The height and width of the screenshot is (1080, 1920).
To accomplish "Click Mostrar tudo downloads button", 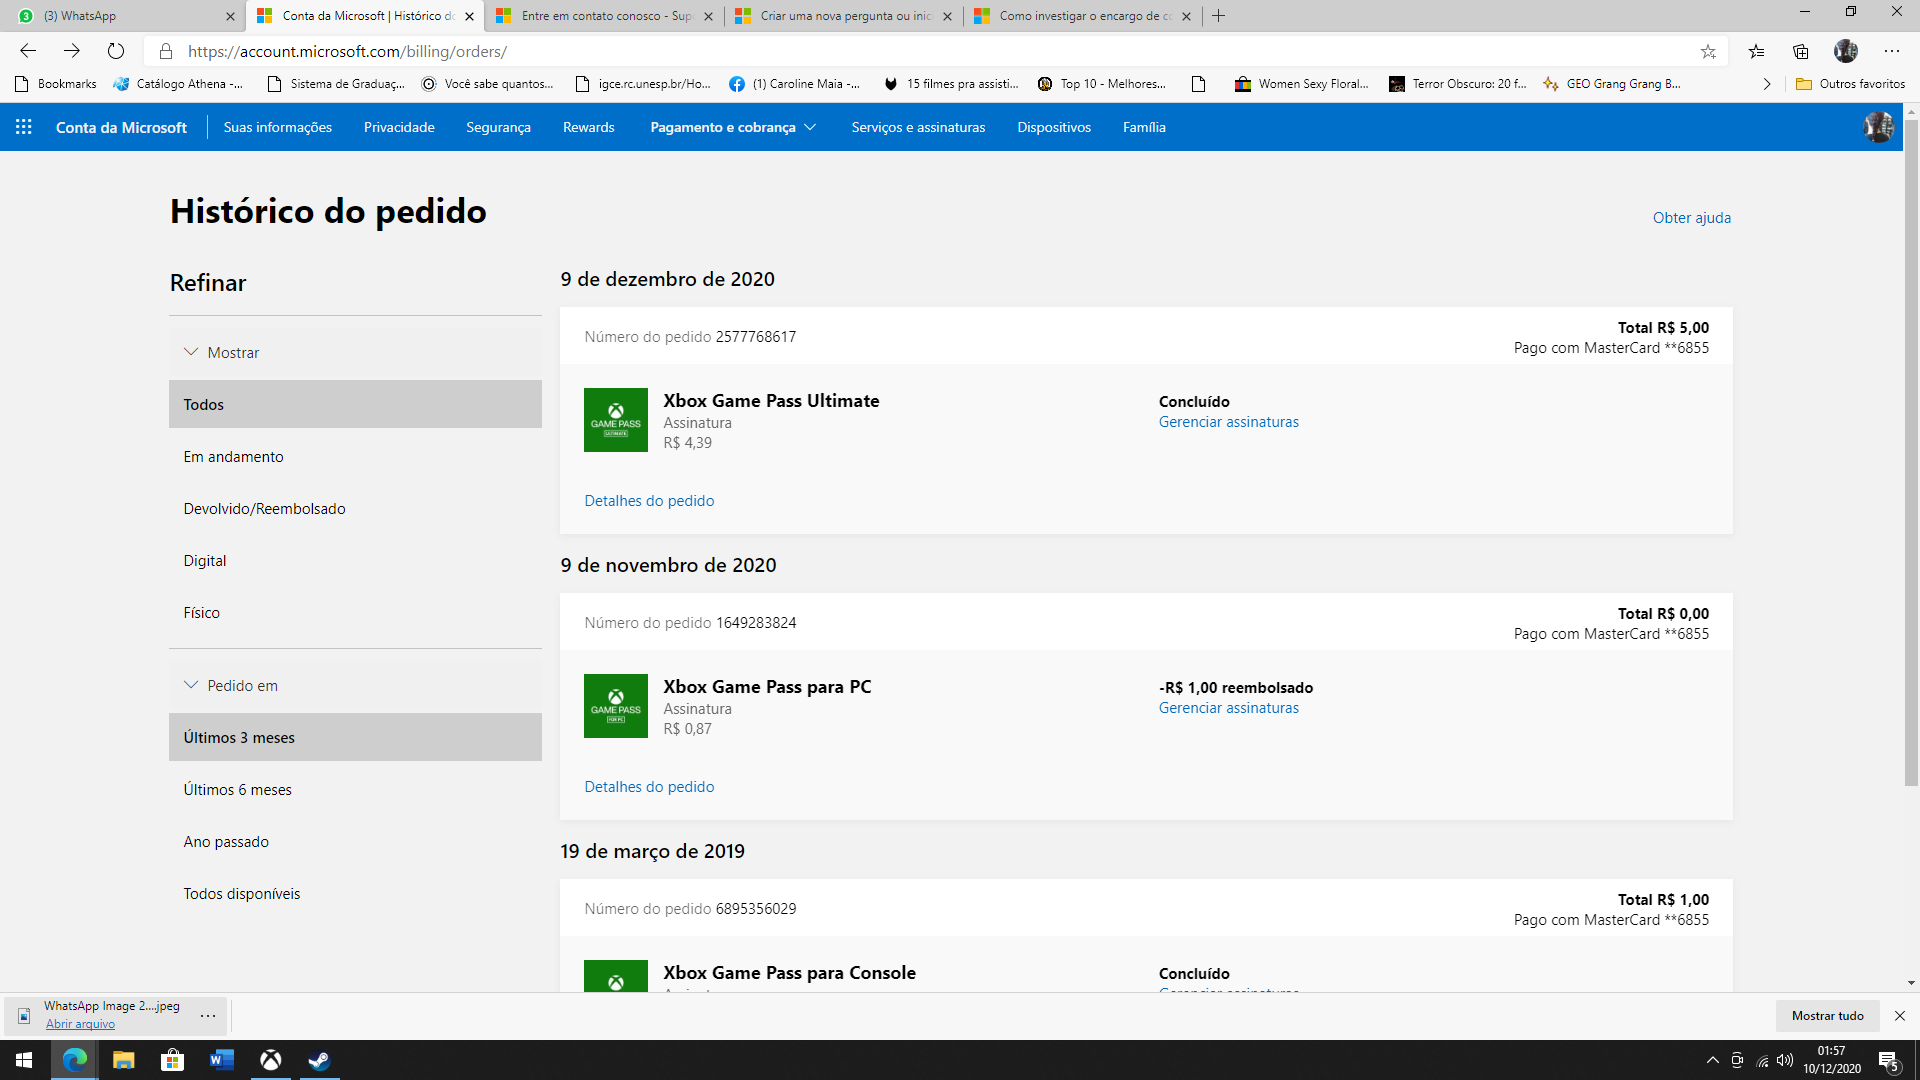I will (1827, 1016).
